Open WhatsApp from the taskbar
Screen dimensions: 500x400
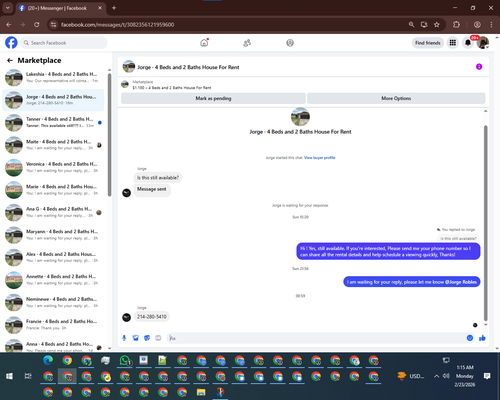pos(125,360)
